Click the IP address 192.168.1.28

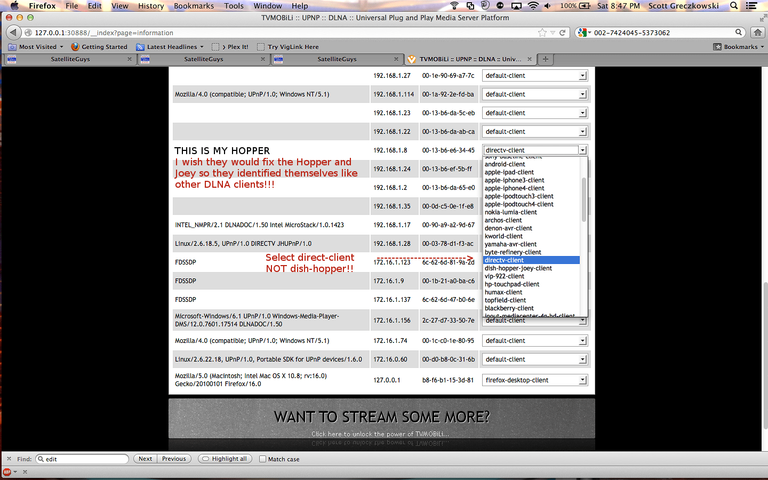click(x=392, y=243)
